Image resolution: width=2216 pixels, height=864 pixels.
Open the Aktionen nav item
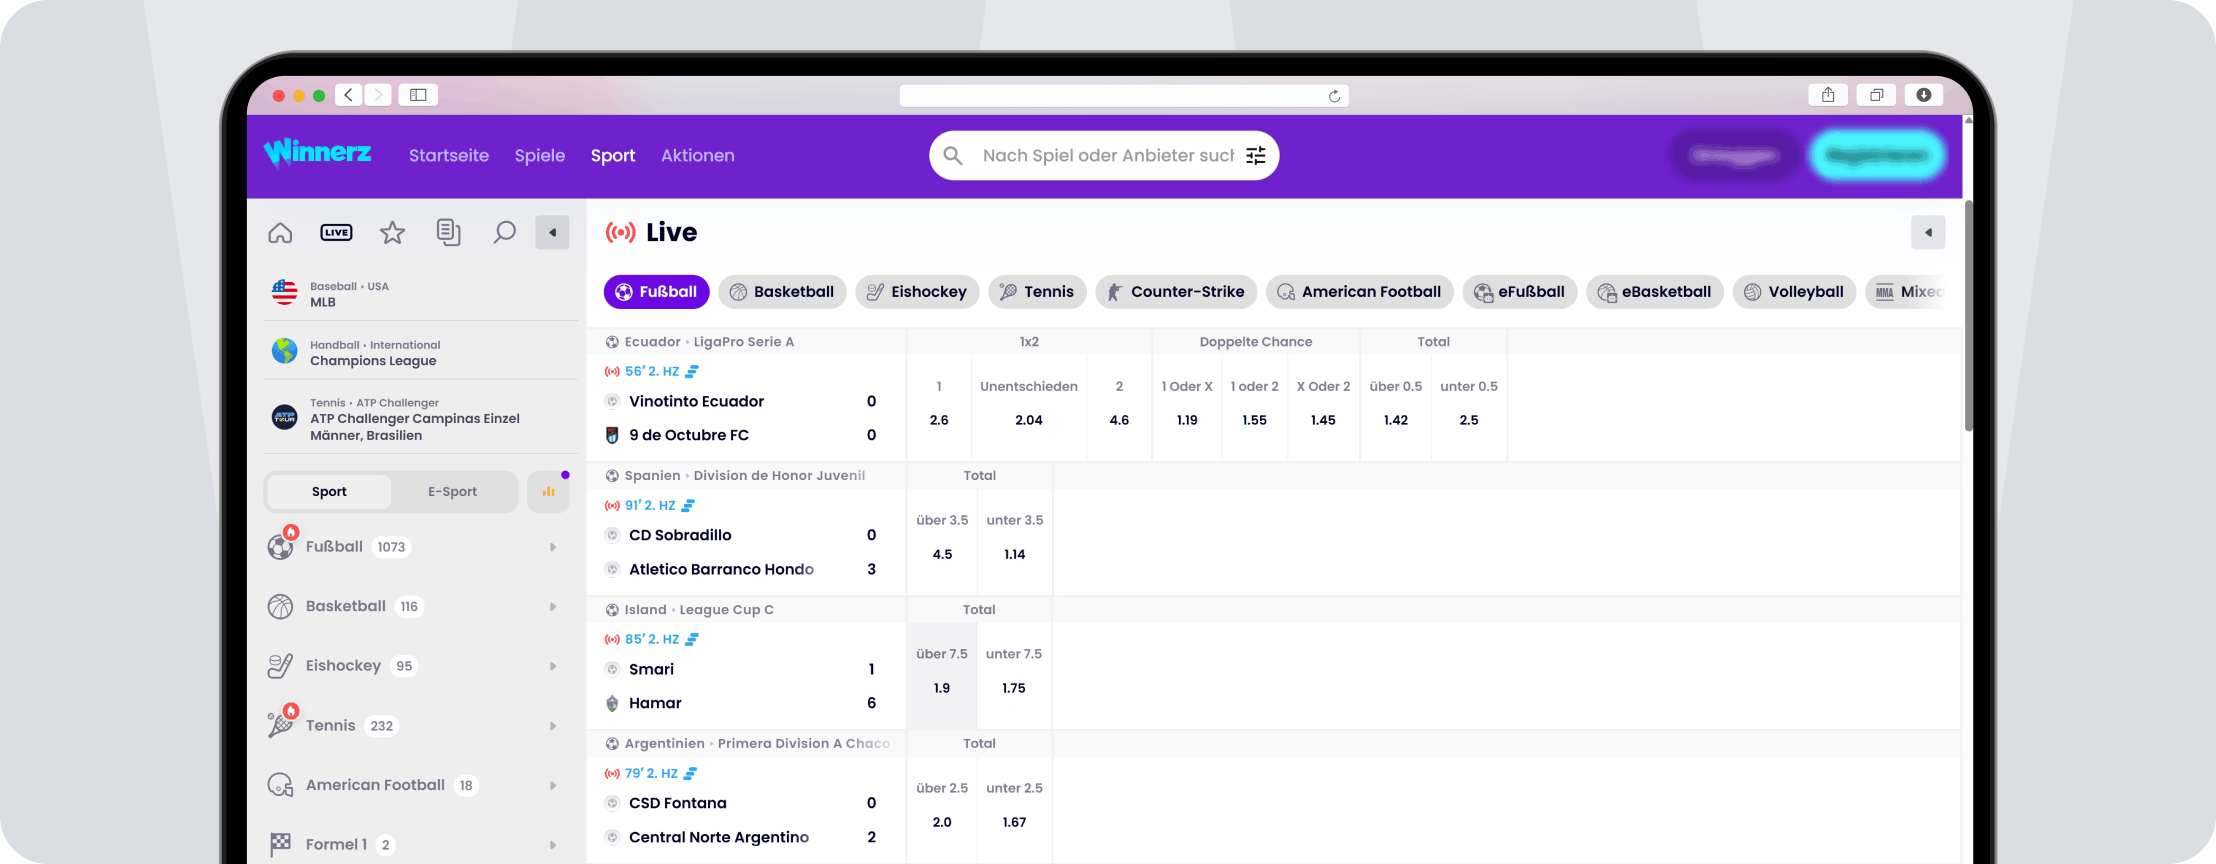point(698,156)
